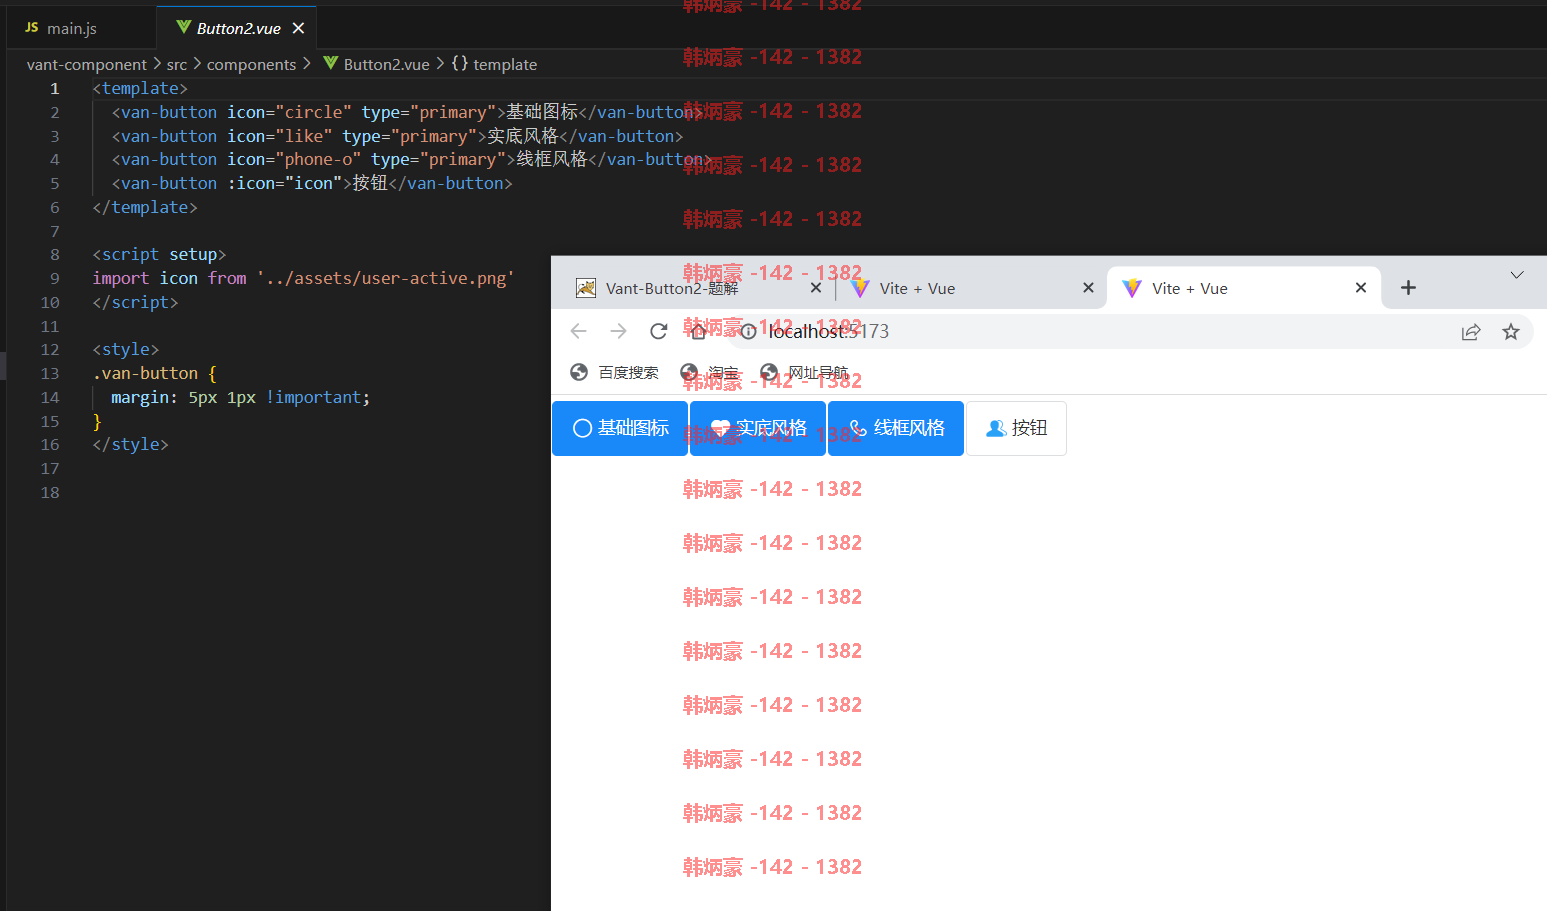Click the src breadcrumb segment
The image size is (1547, 911).
click(x=176, y=64)
